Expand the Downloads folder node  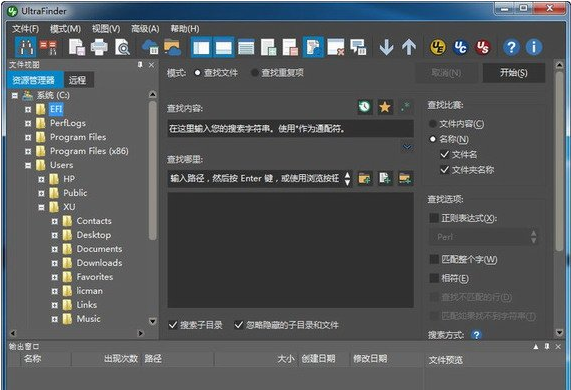54,263
